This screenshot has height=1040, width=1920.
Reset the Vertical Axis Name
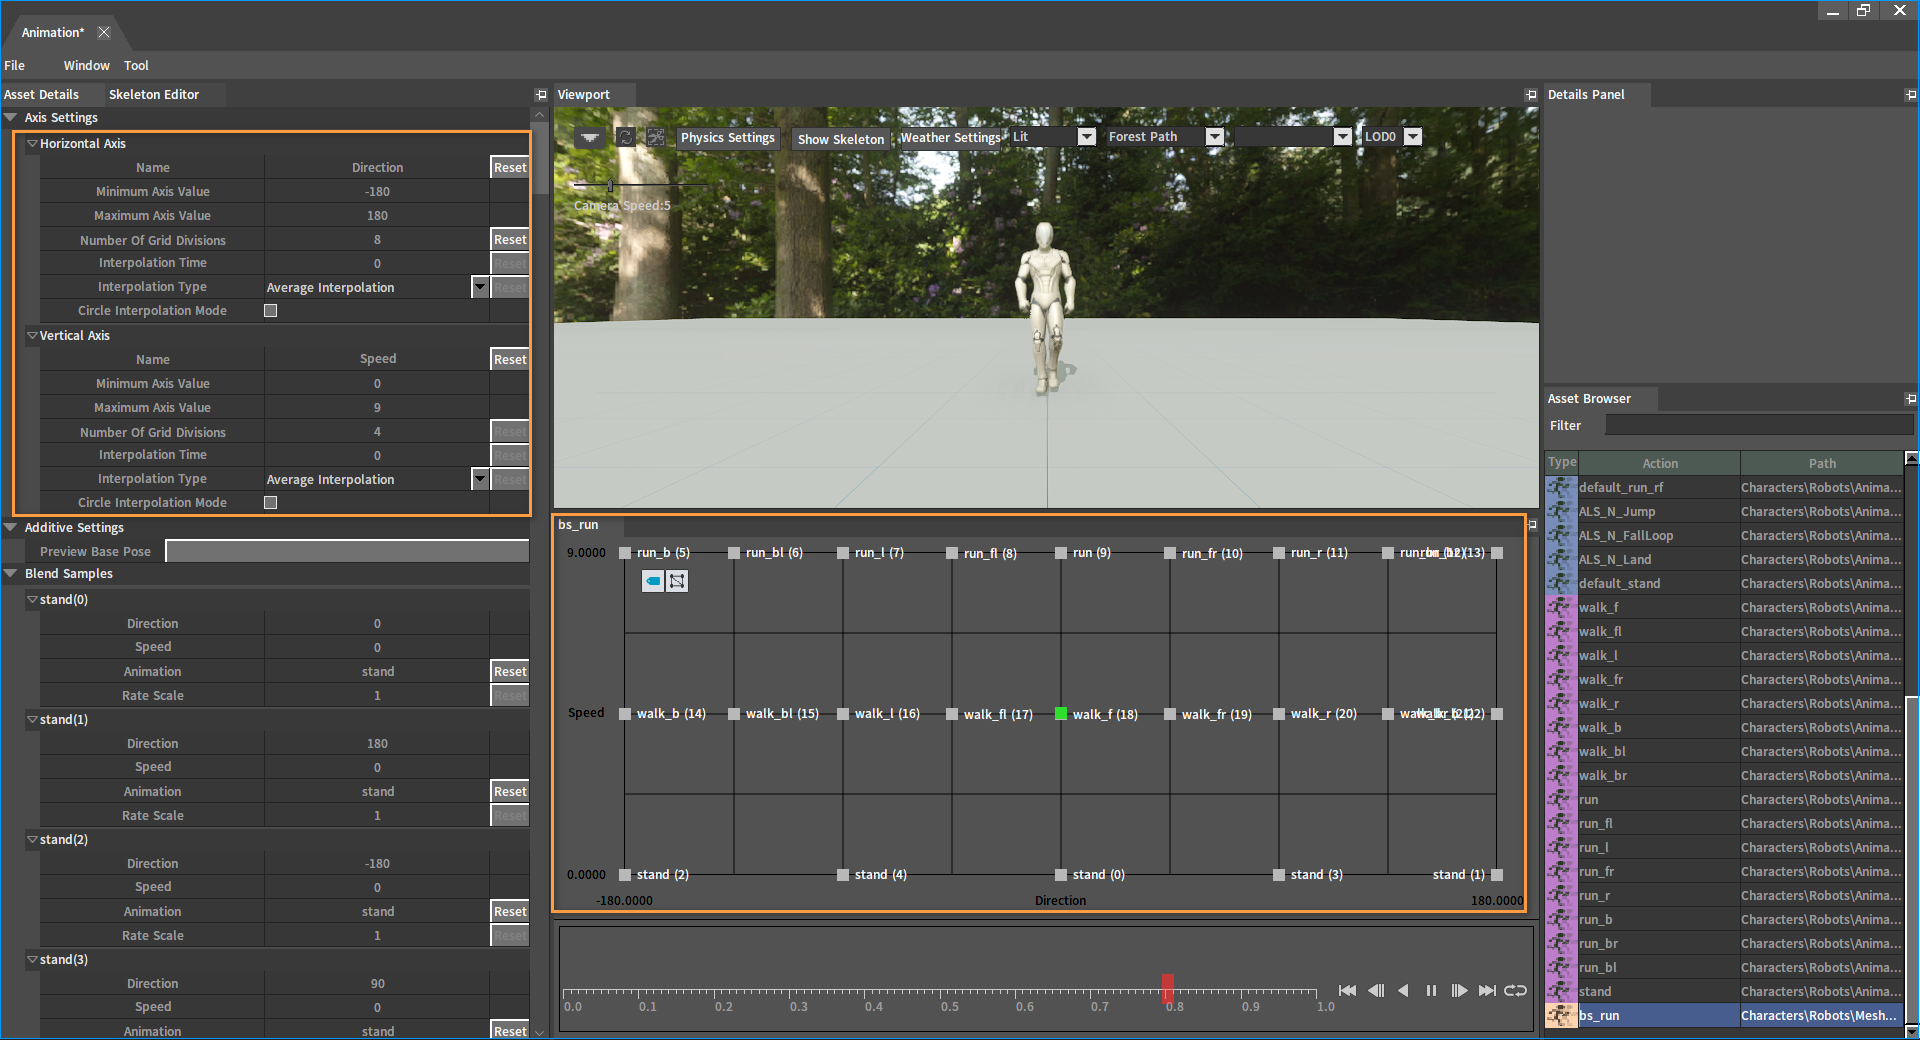(x=510, y=359)
